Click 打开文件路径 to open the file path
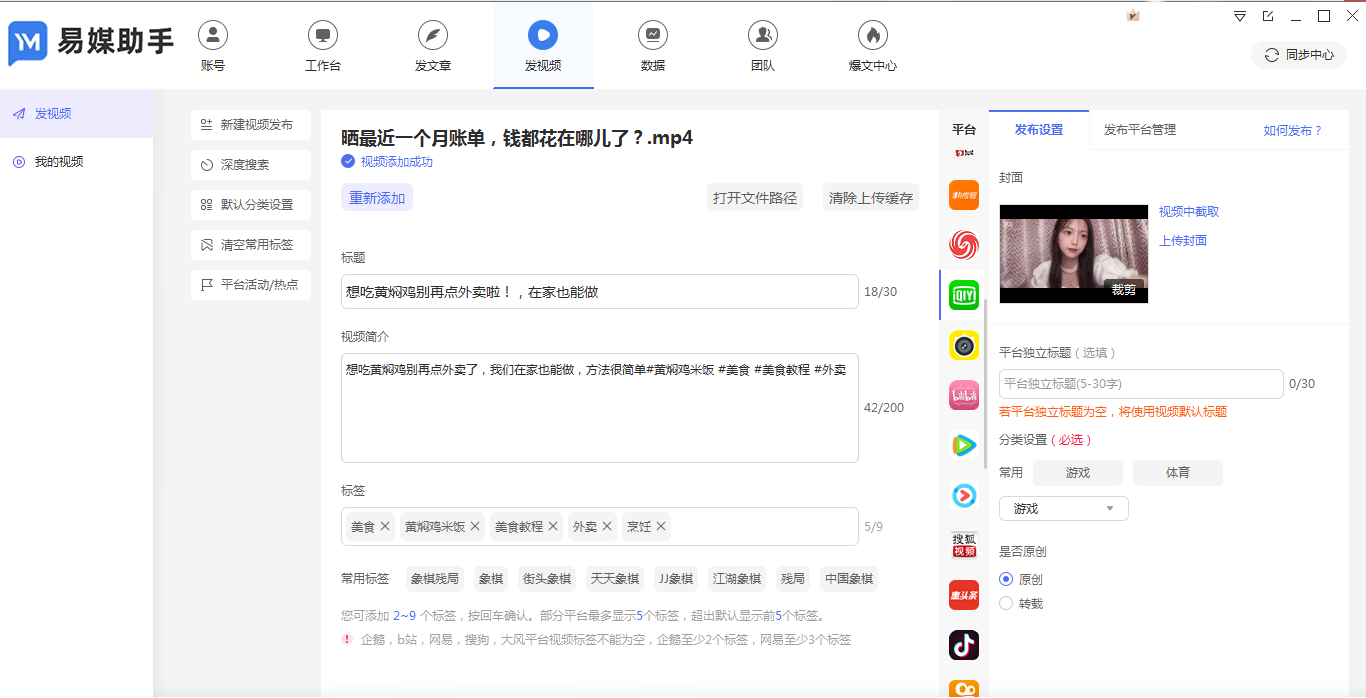The width and height of the screenshot is (1366, 698). (x=755, y=198)
